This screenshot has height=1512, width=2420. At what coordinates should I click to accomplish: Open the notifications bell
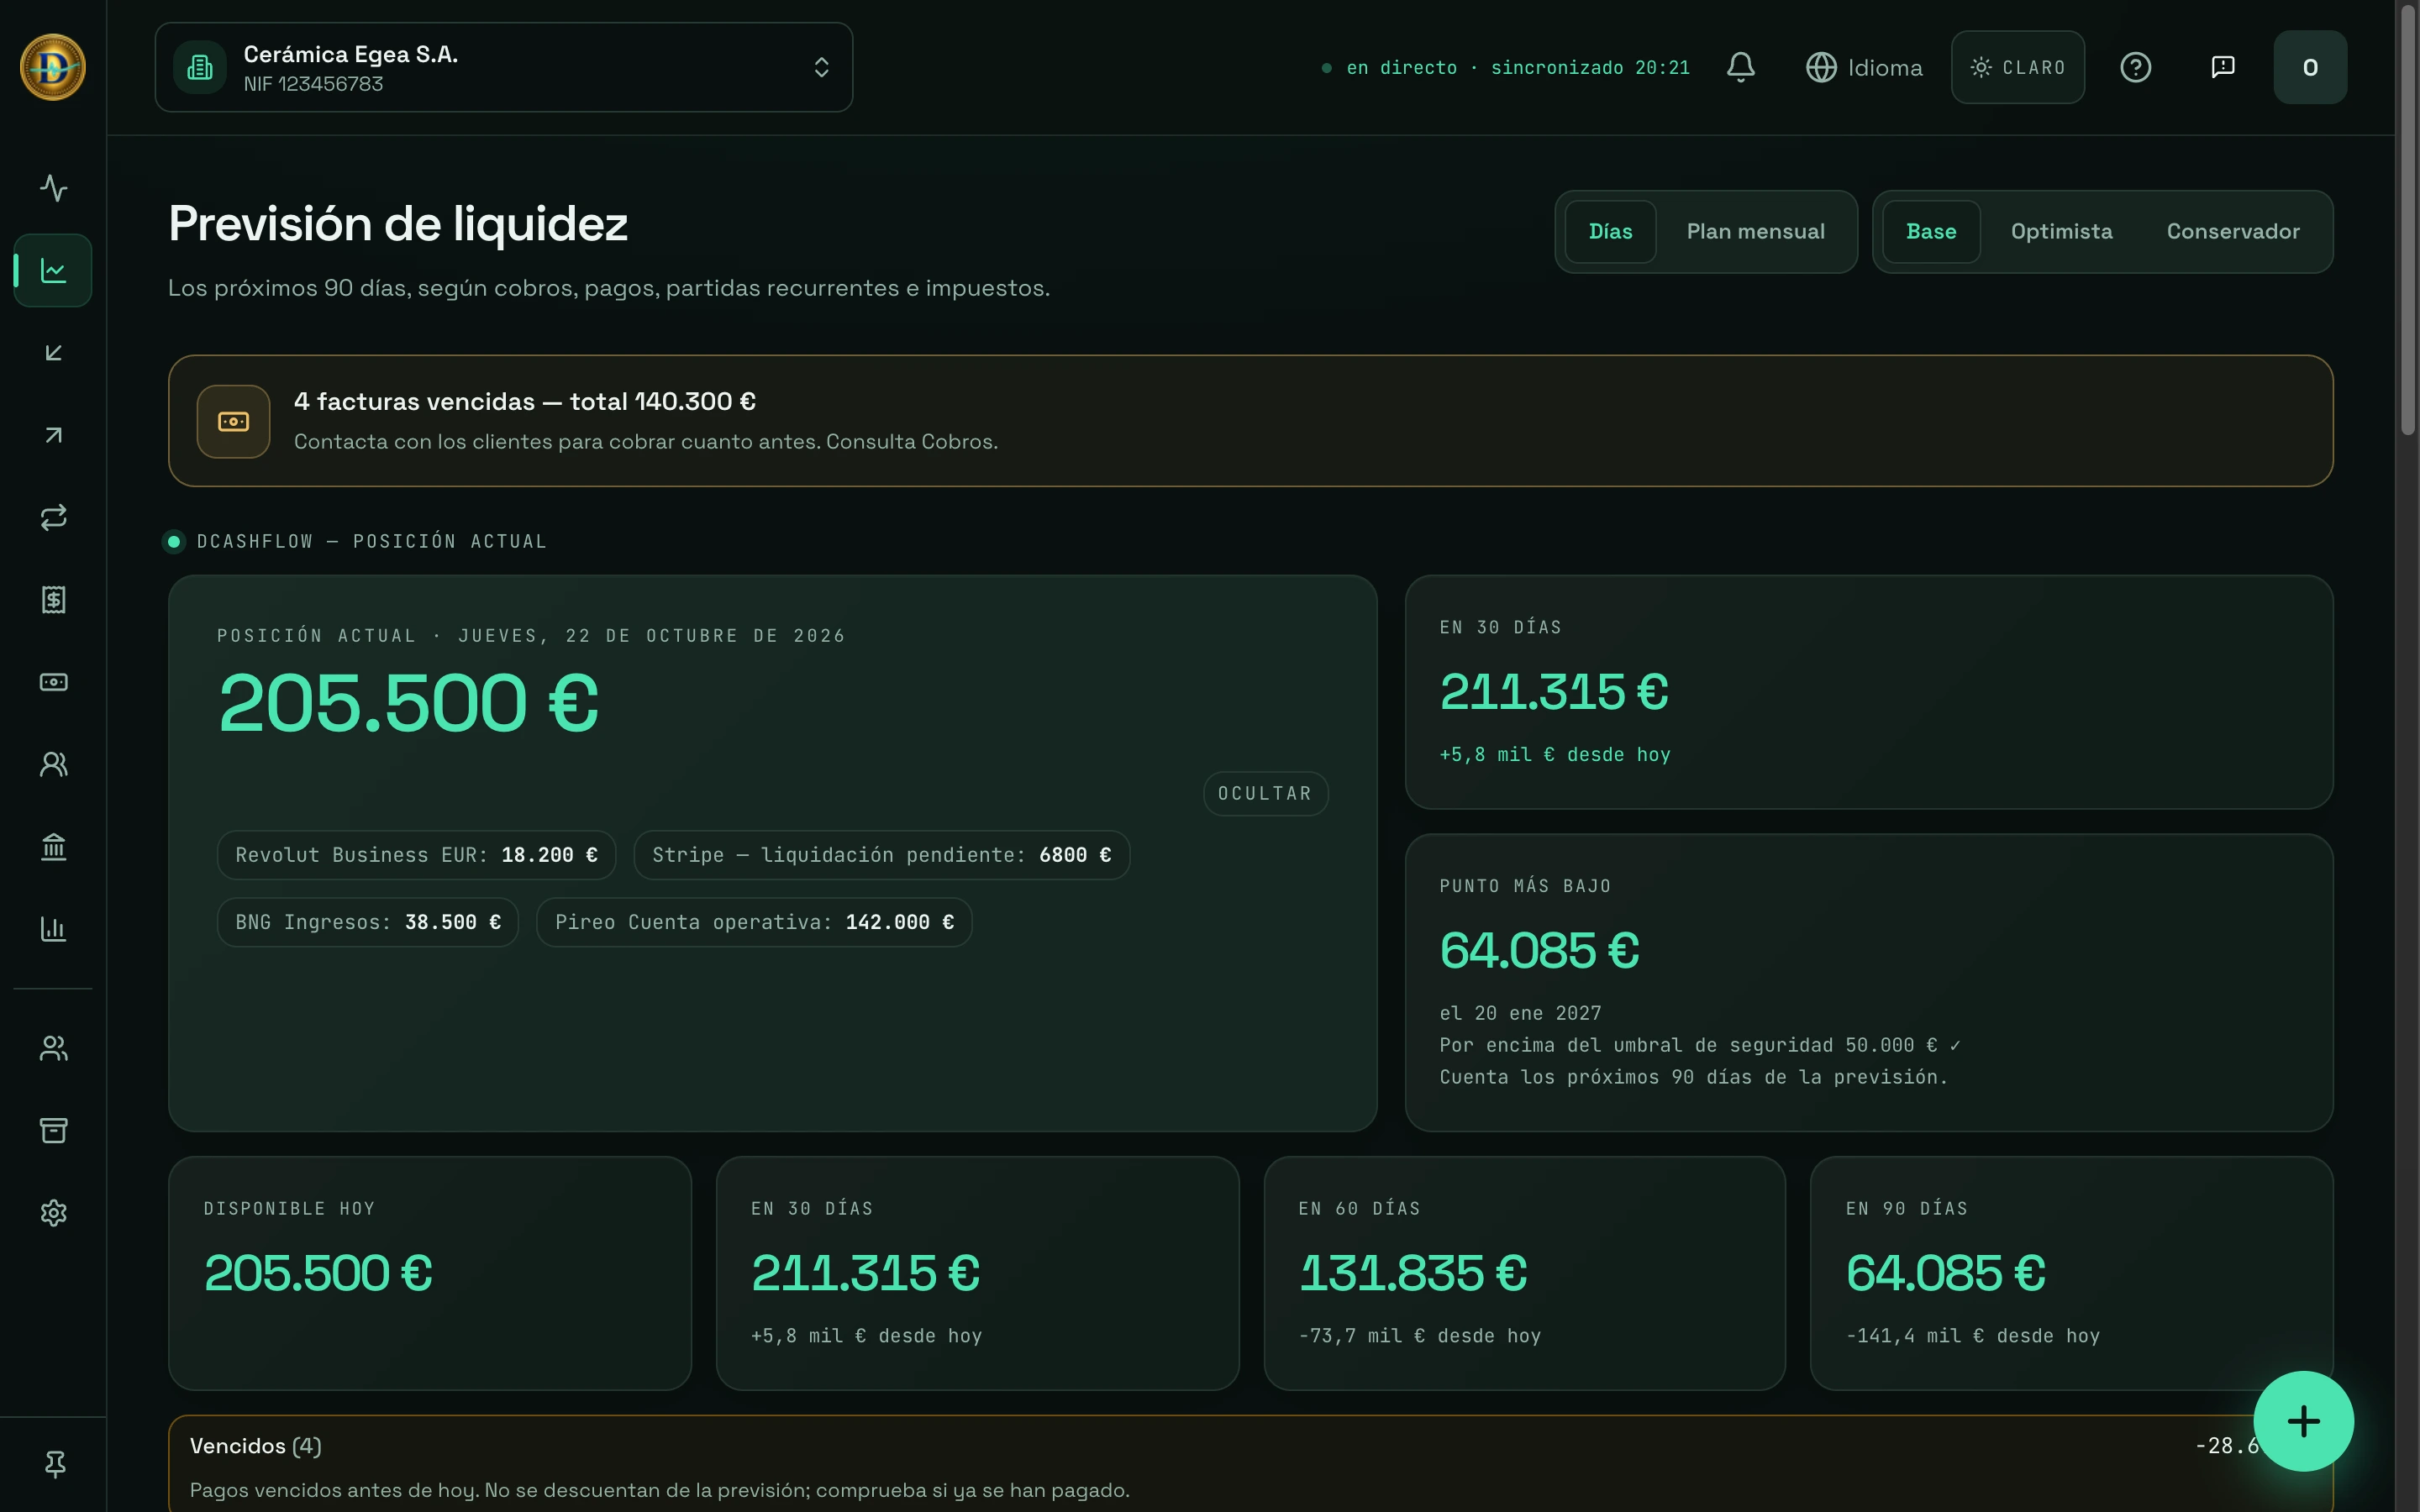coord(1740,67)
